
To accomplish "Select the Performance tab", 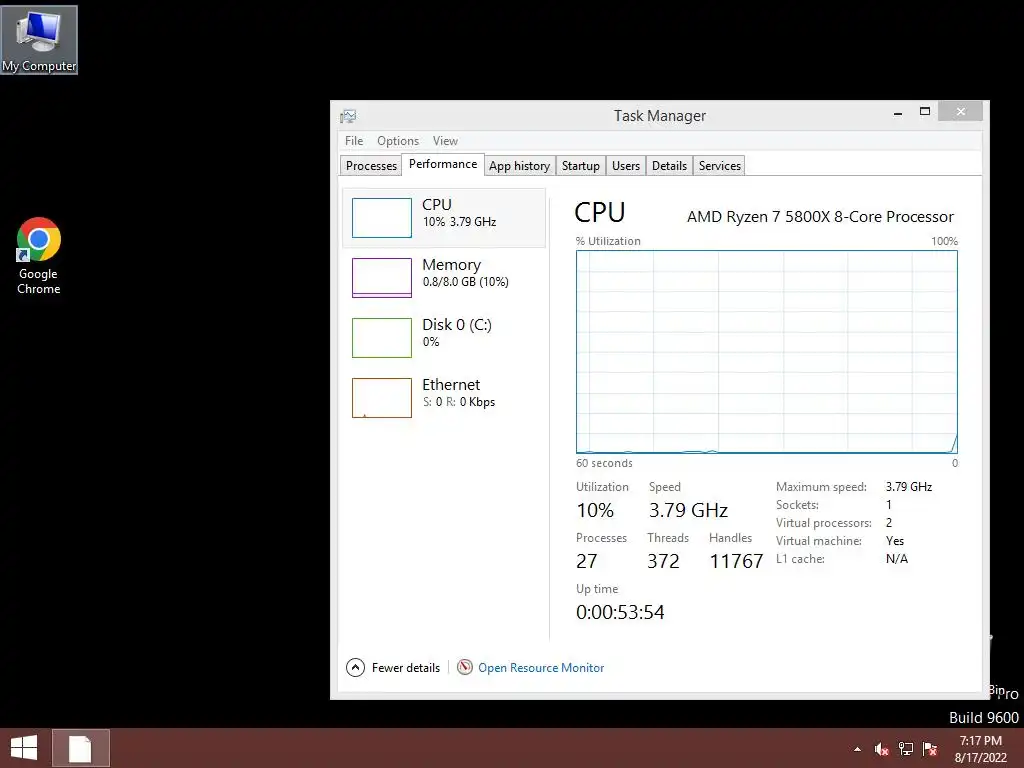I will [x=443, y=165].
